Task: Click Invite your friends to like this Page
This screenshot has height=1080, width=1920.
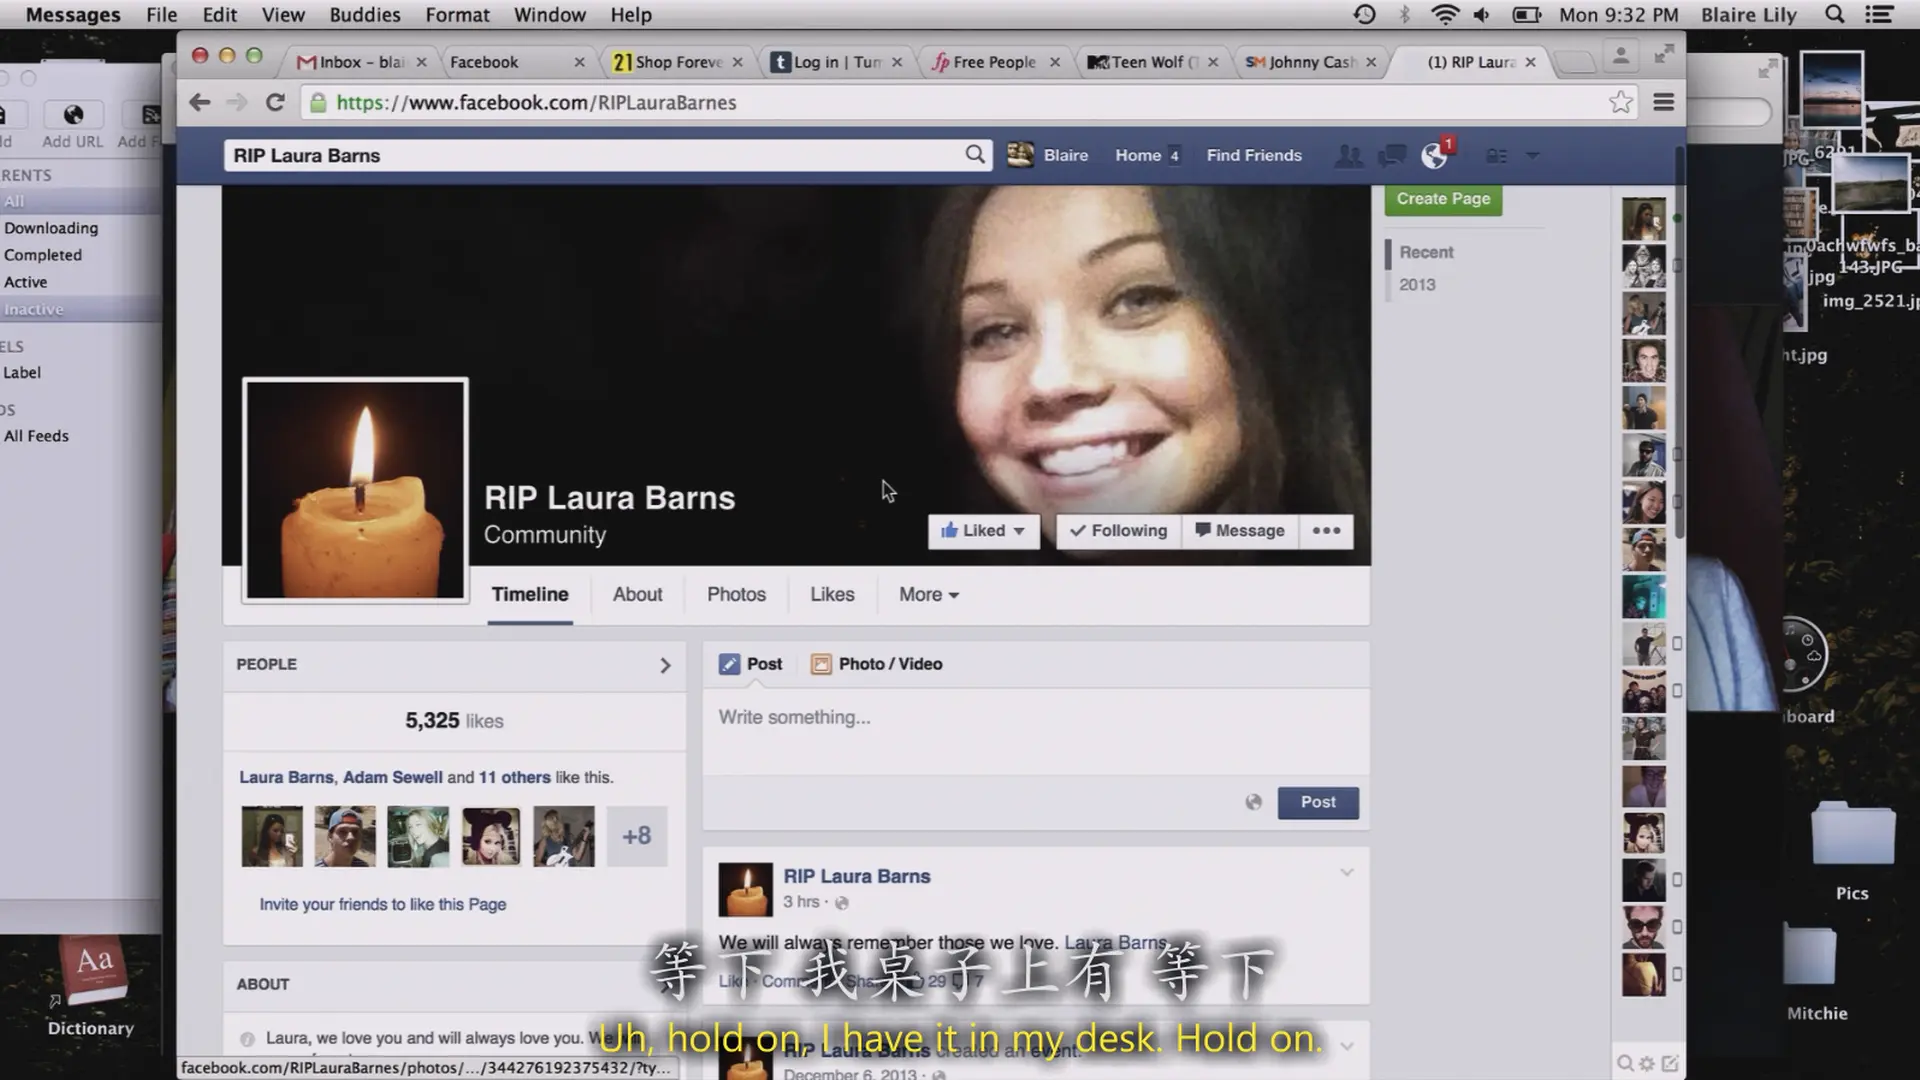Action: click(x=382, y=904)
